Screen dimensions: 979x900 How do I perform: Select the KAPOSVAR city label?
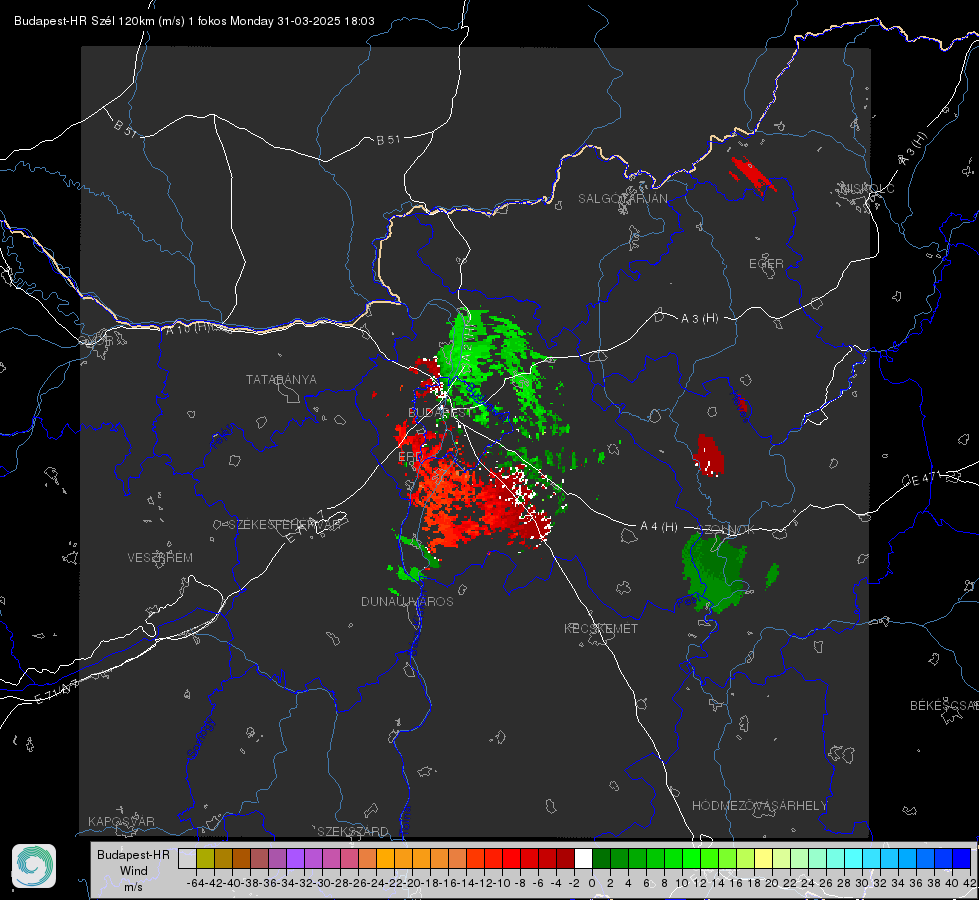pos(121,821)
